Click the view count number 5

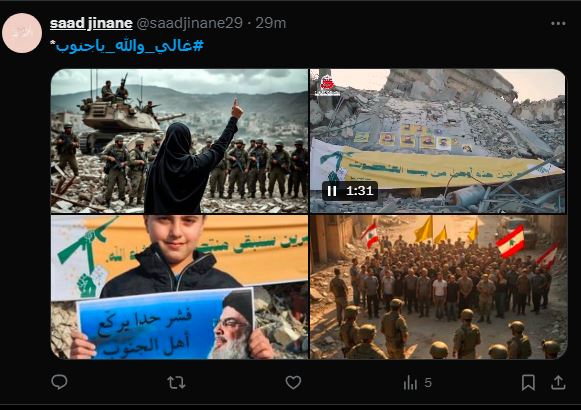click(x=428, y=383)
